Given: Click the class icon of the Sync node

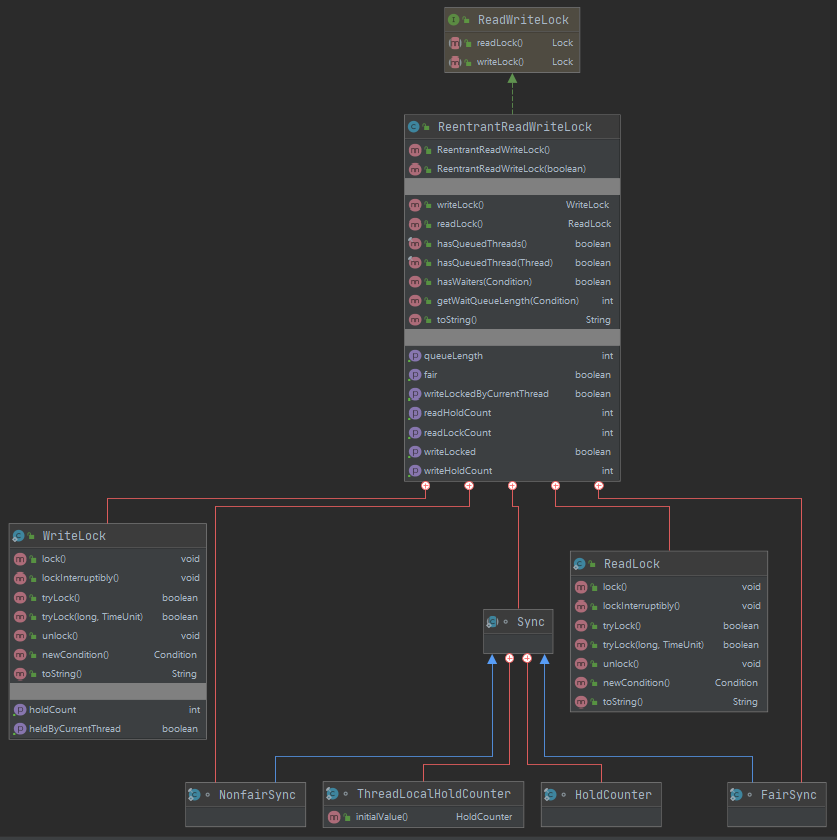Looking at the screenshot, I should tap(492, 622).
